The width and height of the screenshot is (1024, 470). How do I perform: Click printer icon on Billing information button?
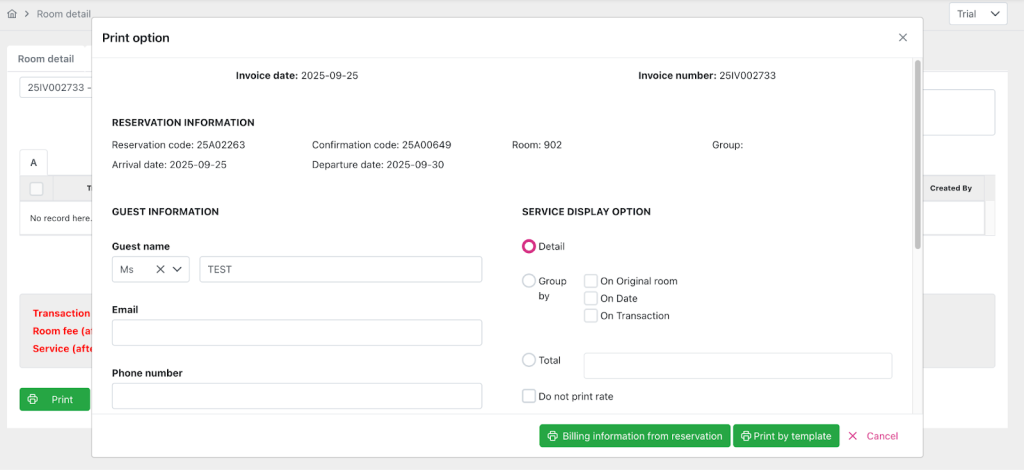tap(552, 436)
